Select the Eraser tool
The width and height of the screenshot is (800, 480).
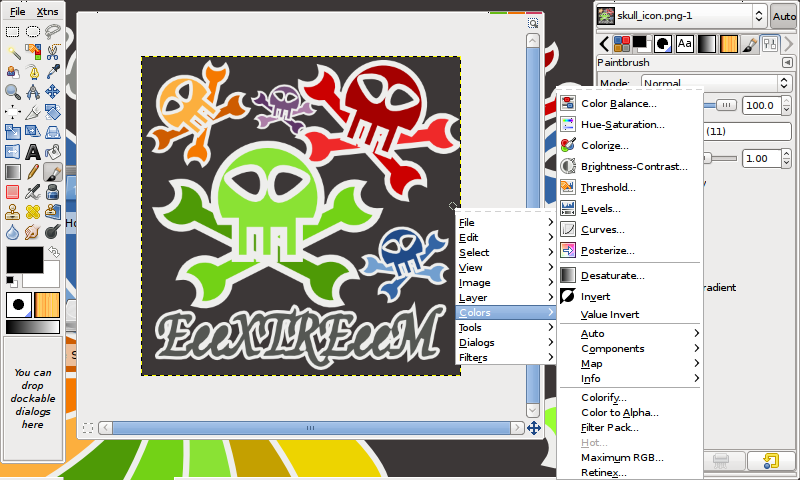coord(12,192)
